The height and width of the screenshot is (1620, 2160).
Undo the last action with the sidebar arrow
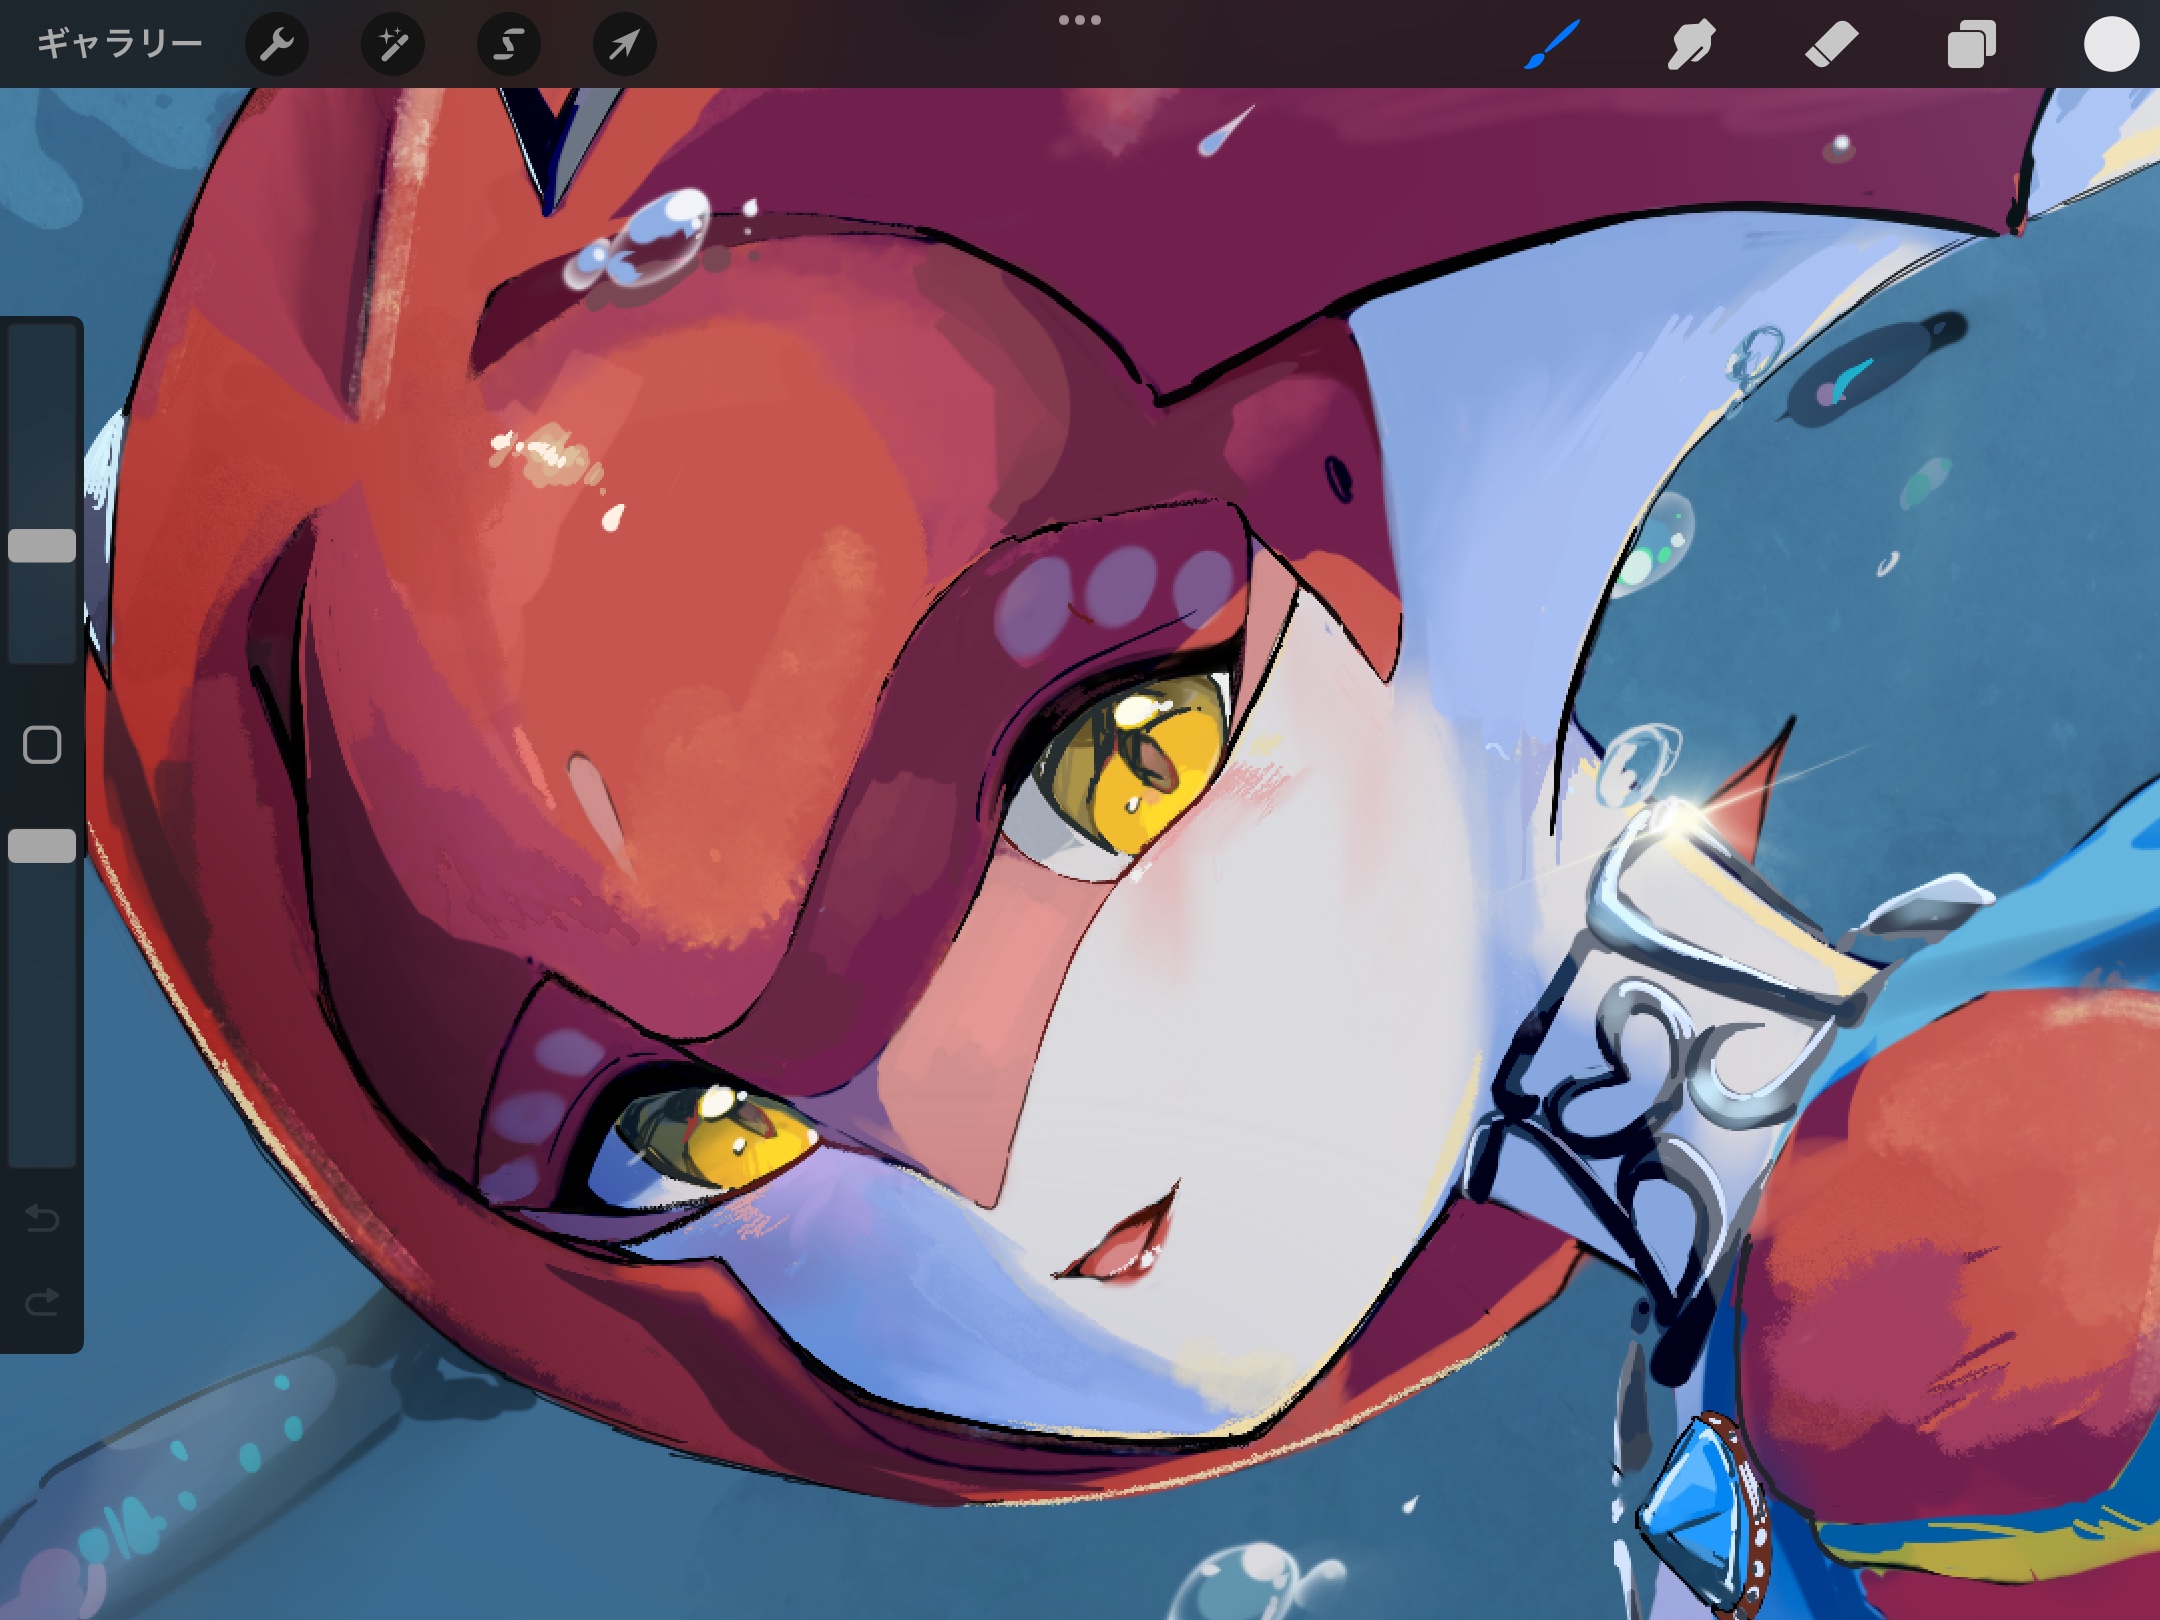(x=42, y=1218)
